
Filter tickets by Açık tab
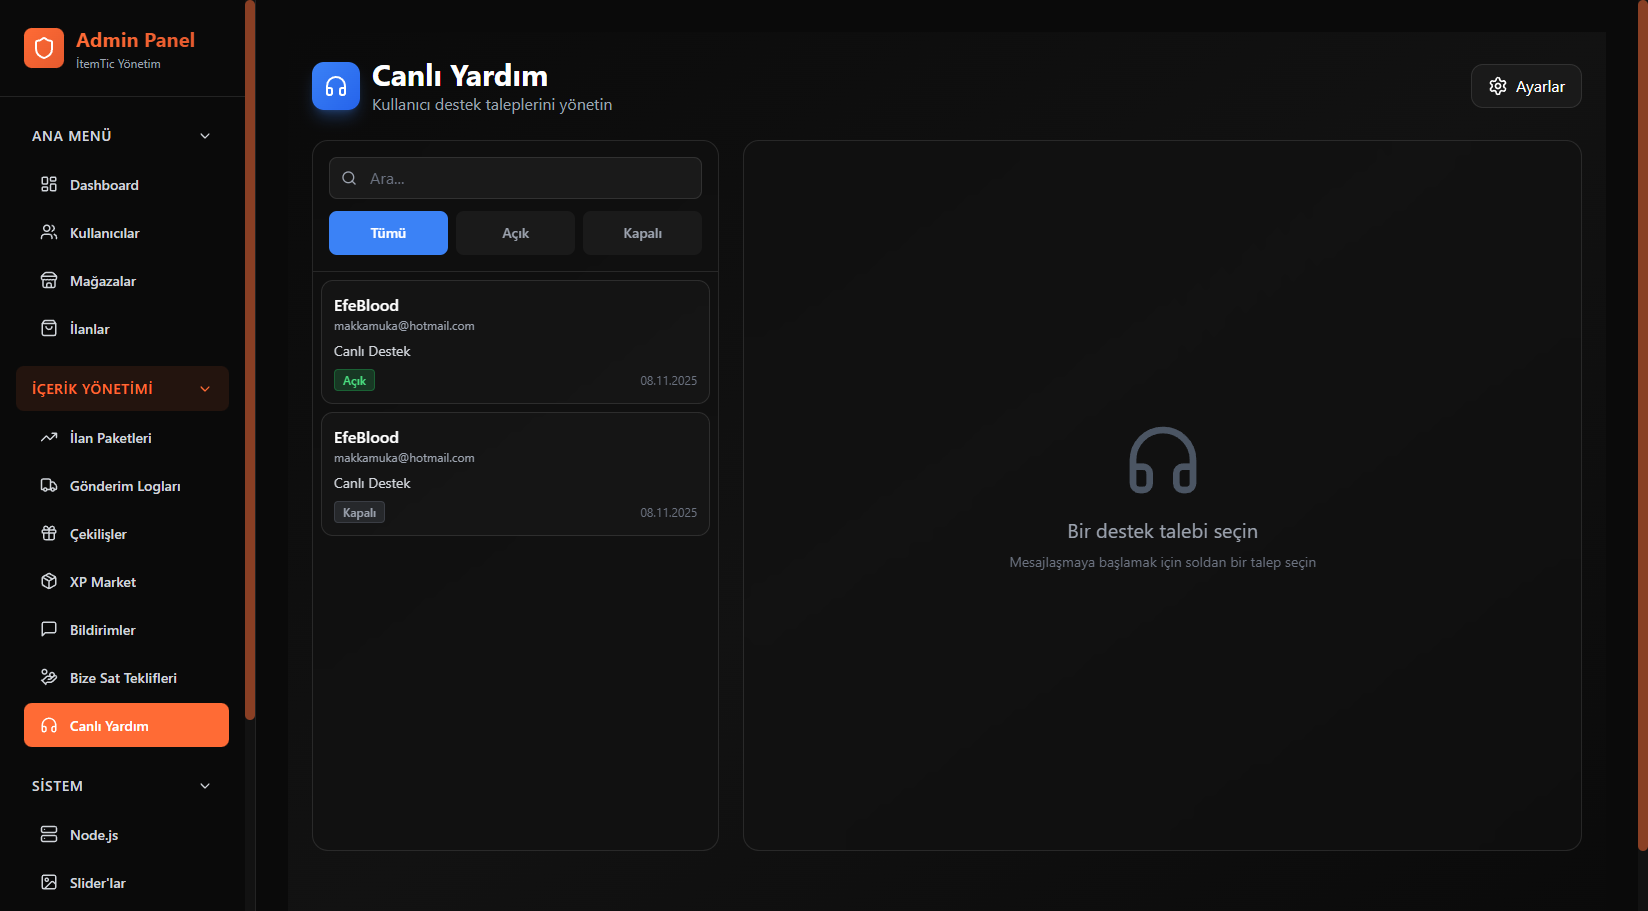(x=515, y=233)
